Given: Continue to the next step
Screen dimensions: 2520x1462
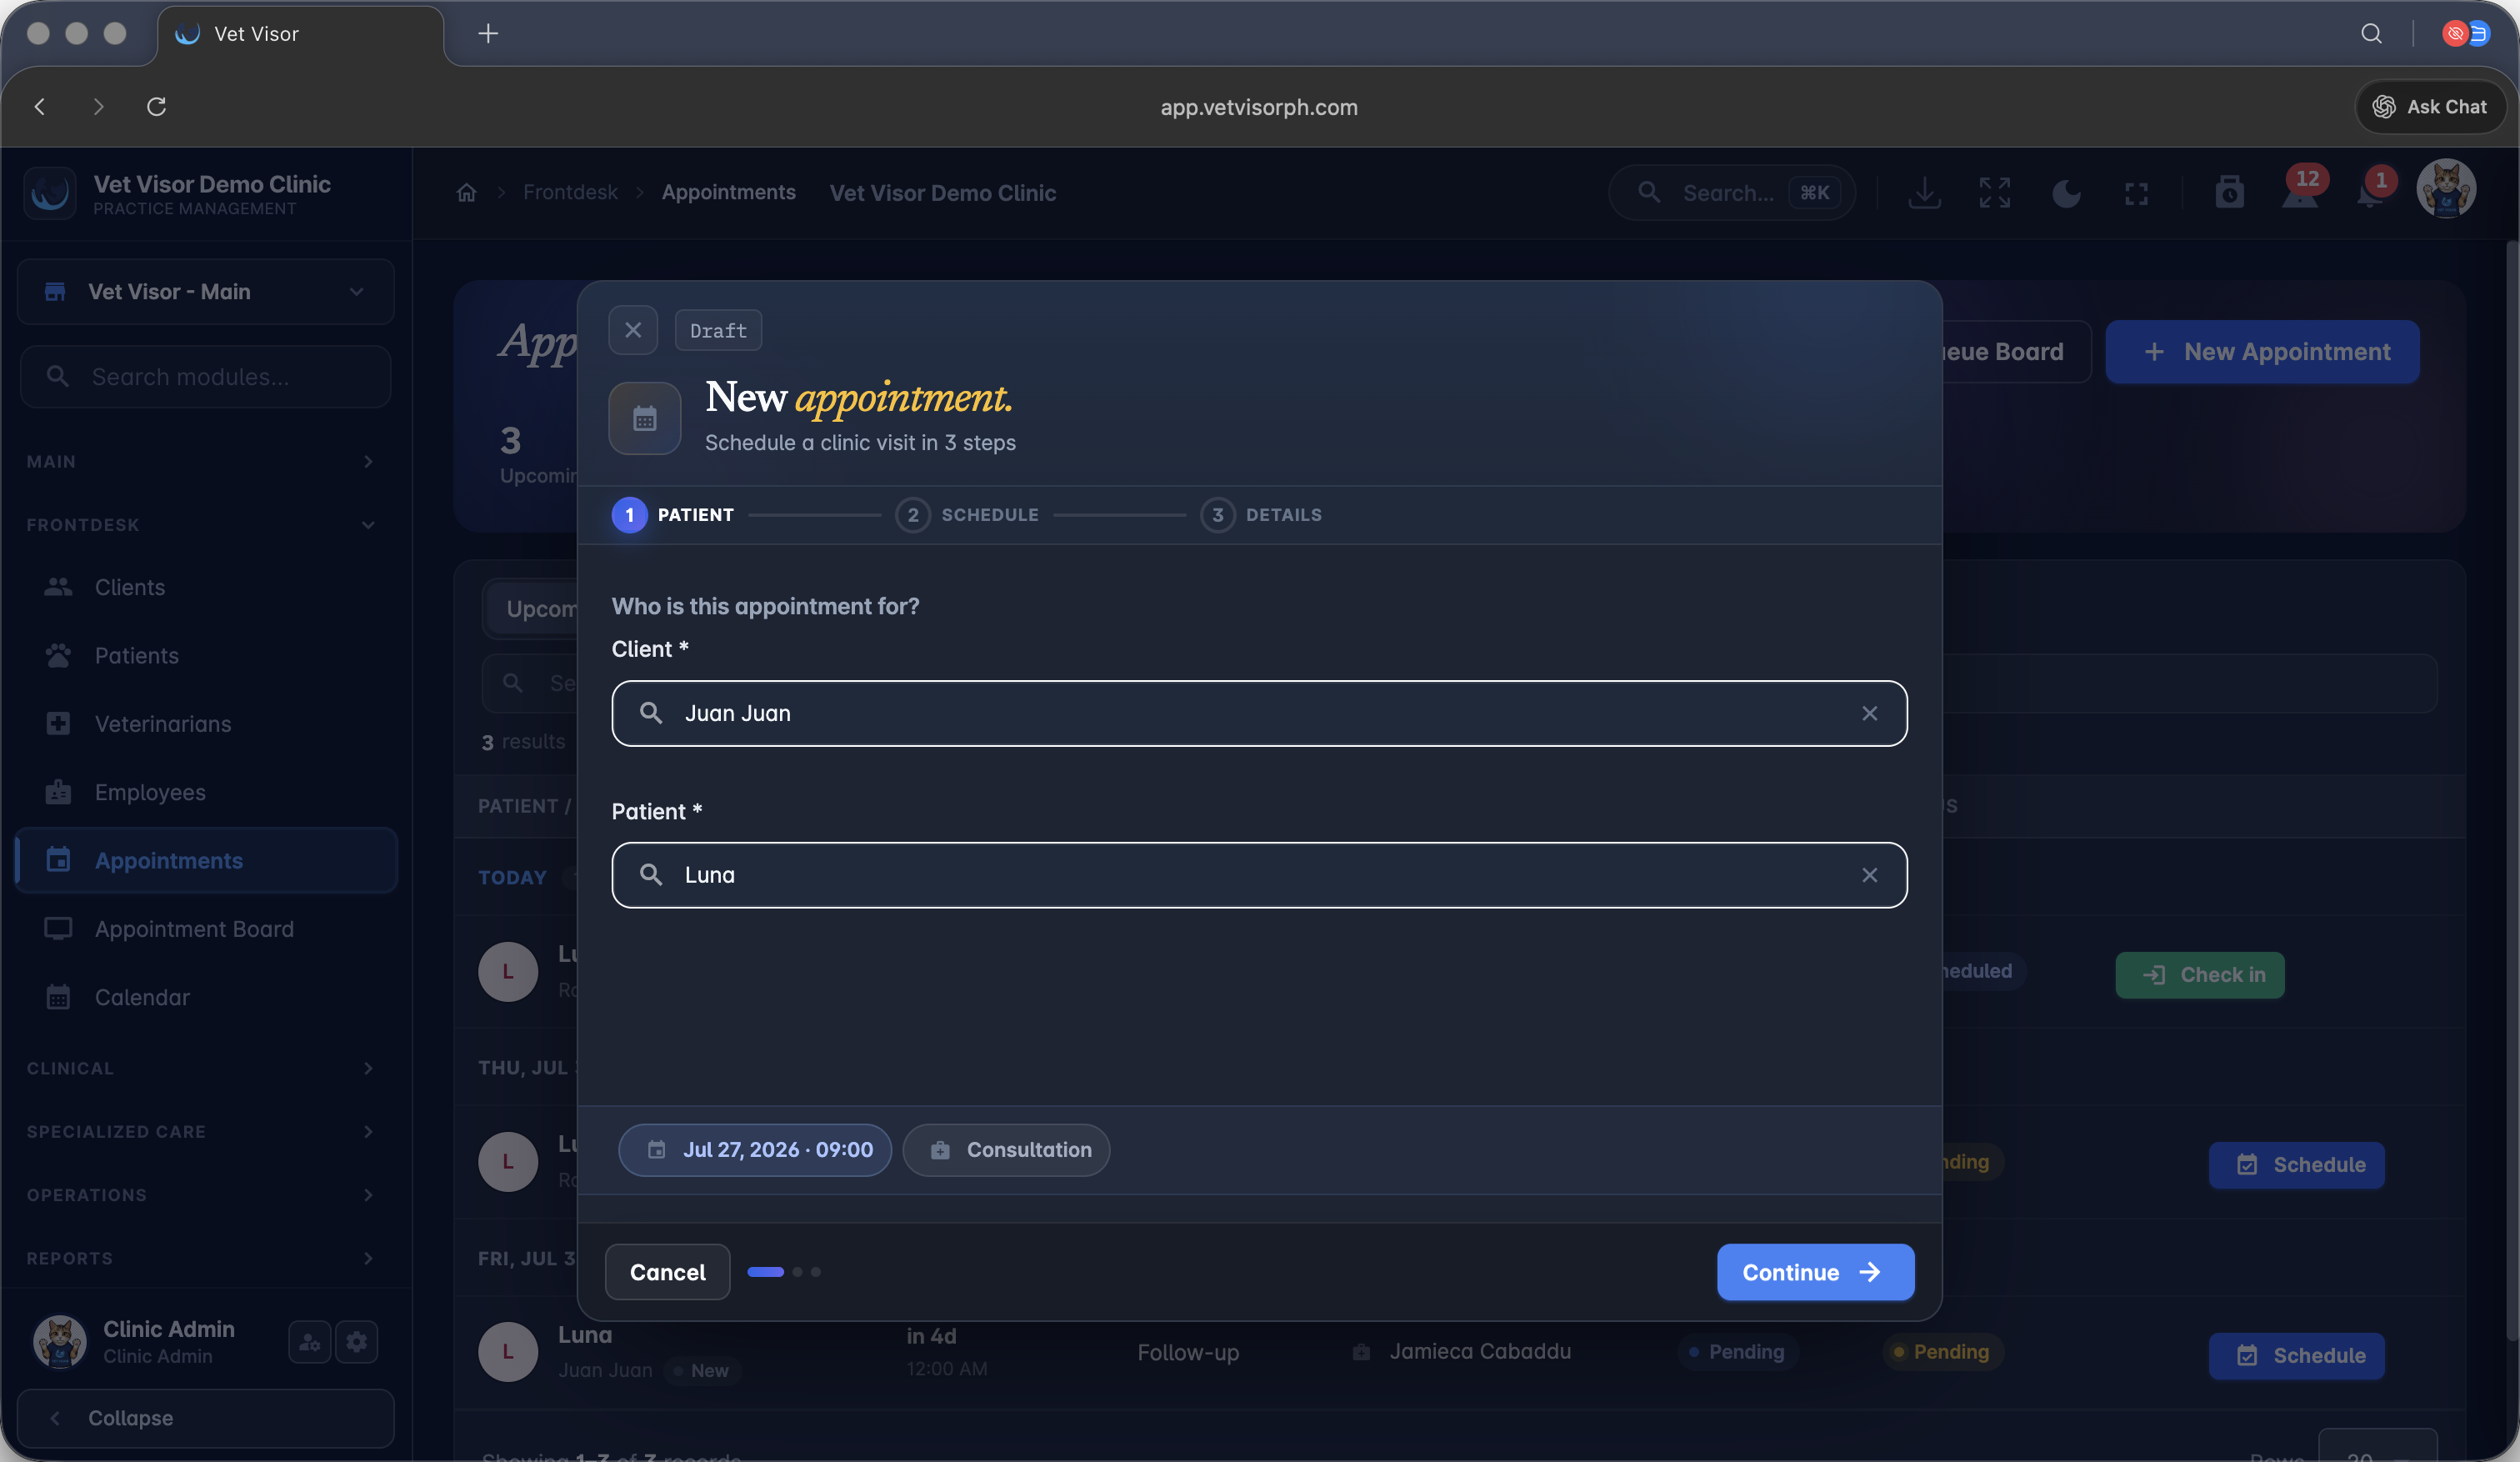Looking at the screenshot, I should point(1815,1272).
